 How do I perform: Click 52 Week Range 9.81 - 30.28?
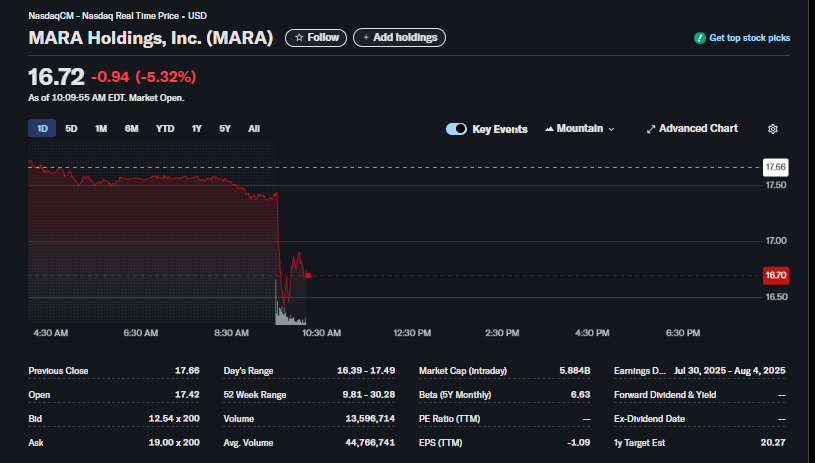click(x=369, y=394)
